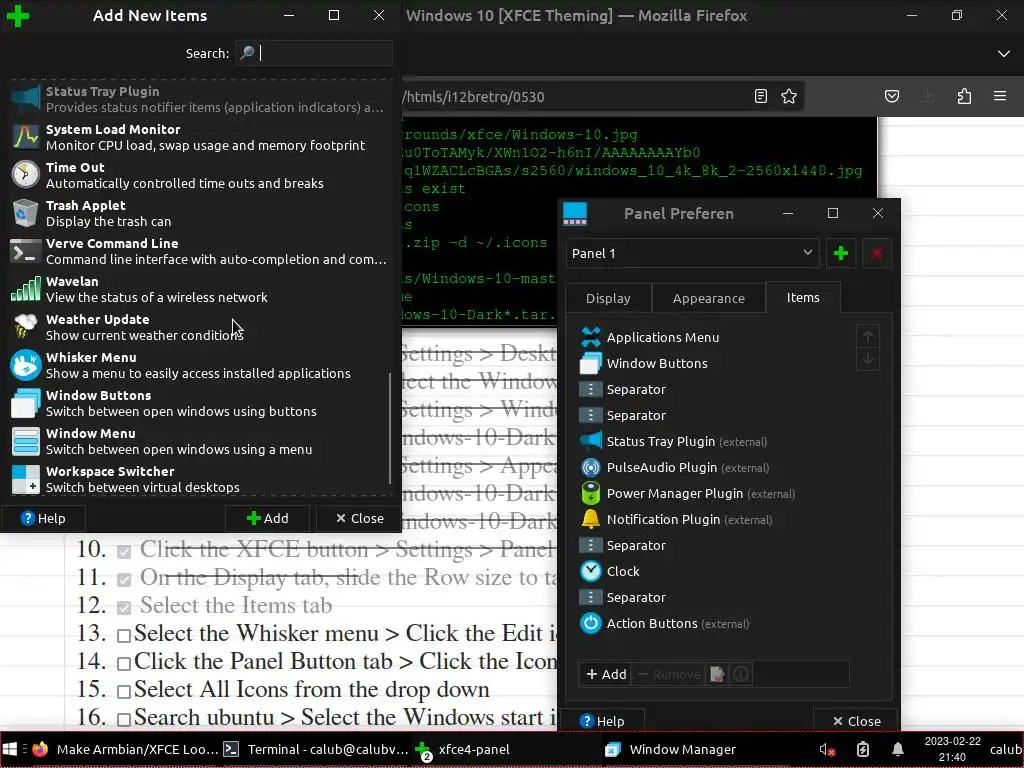This screenshot has width=1024, height=768.
Task: Click the Action Buttons power icon
Action: tap(590, 623)
